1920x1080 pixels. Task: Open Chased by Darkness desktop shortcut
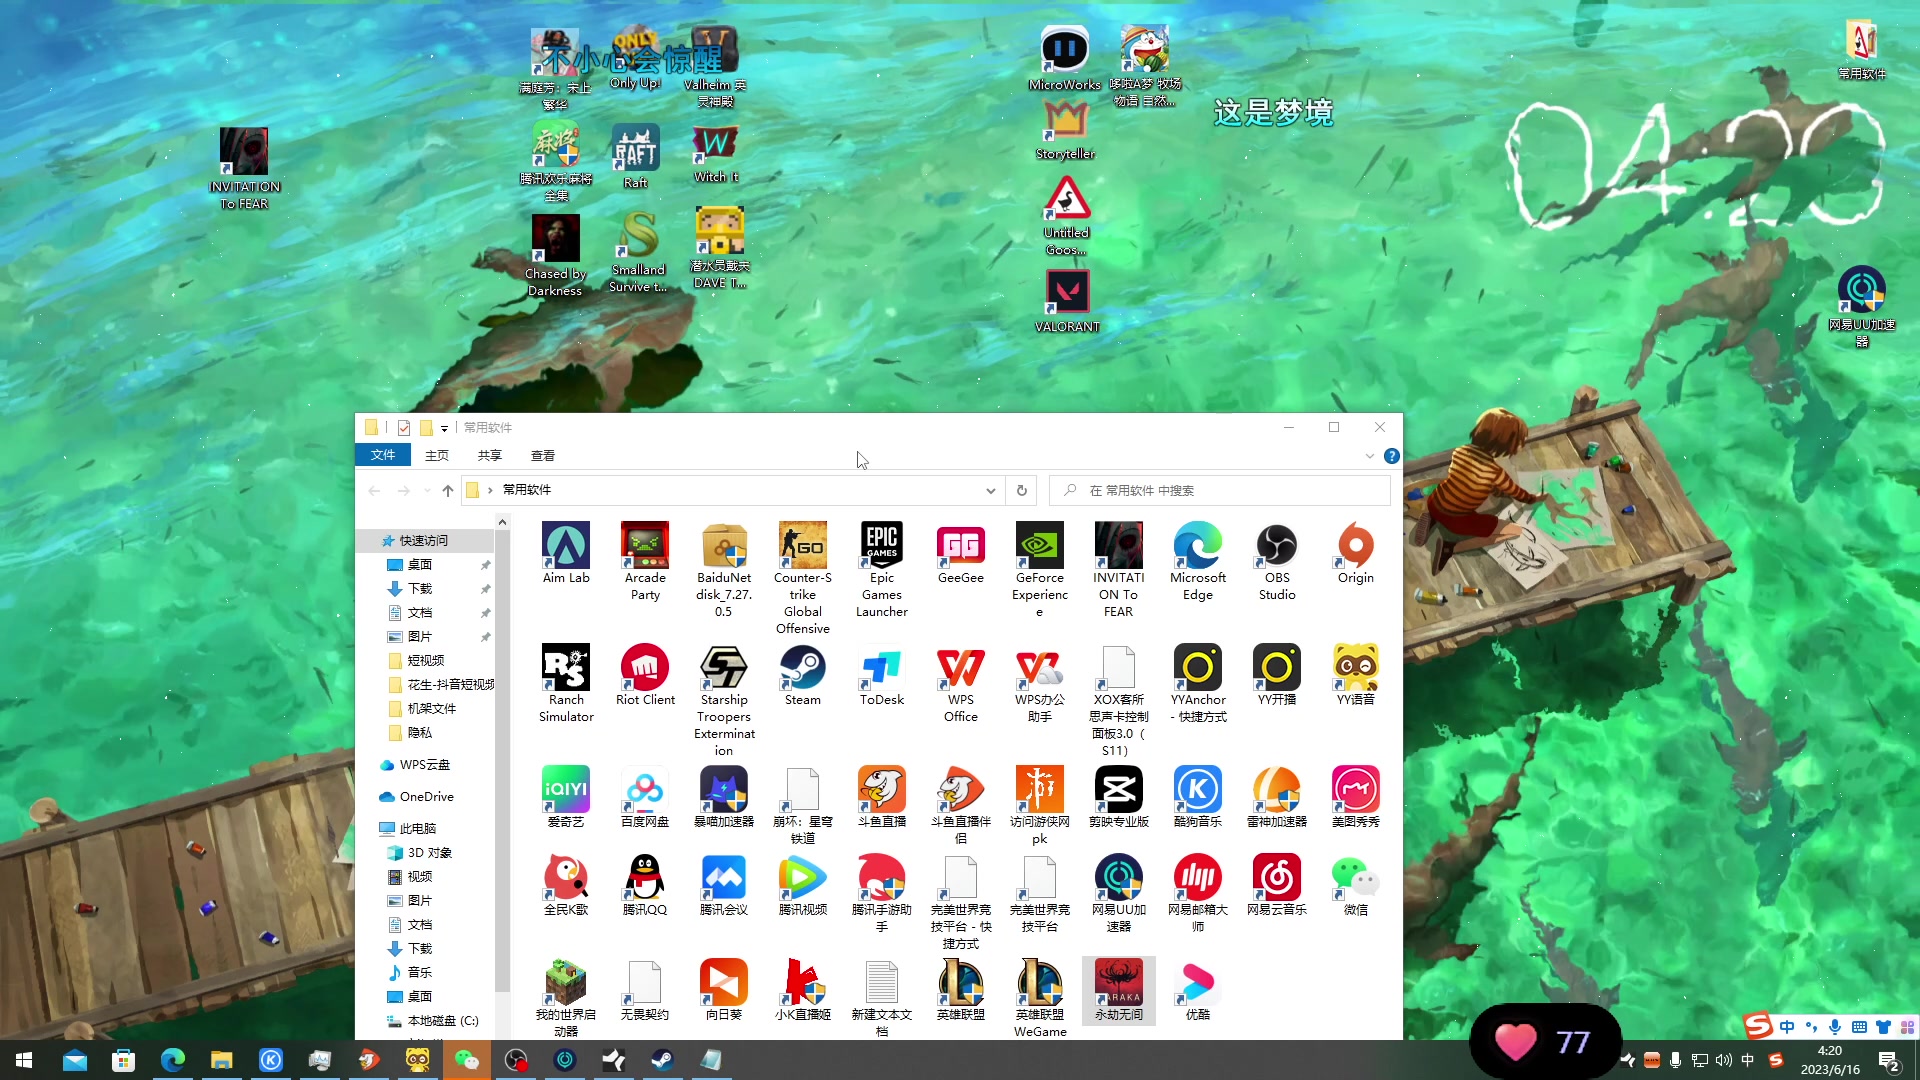[x=555, y=256]
